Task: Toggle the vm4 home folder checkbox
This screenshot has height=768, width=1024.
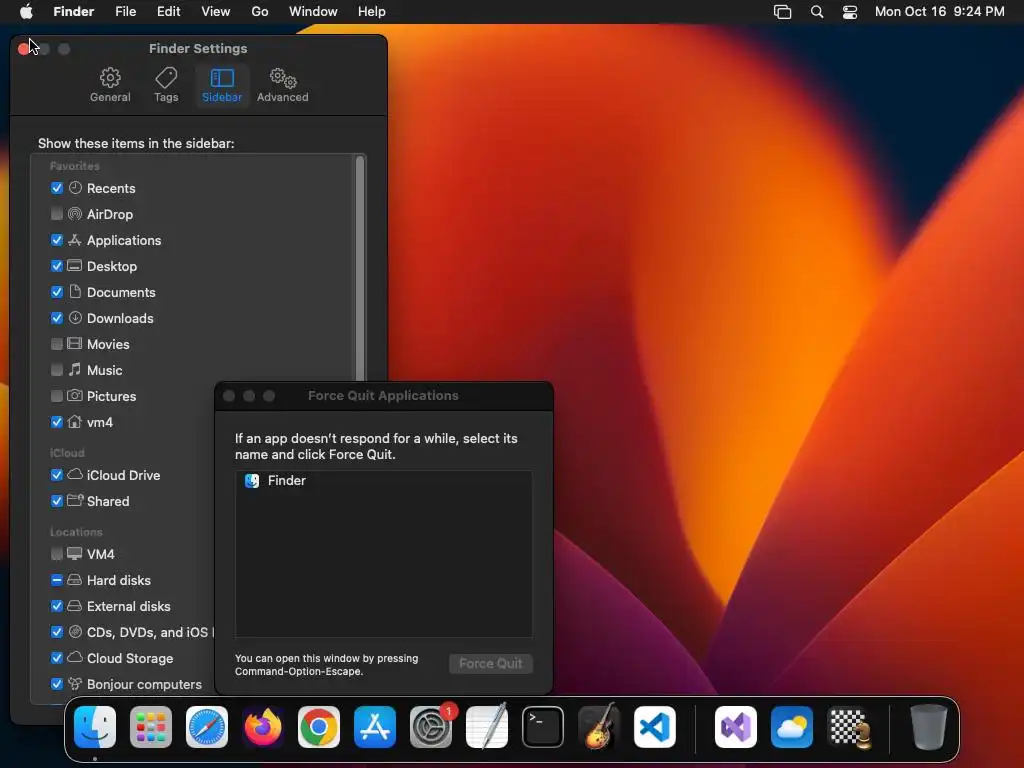Action: [x=57, y=422]
